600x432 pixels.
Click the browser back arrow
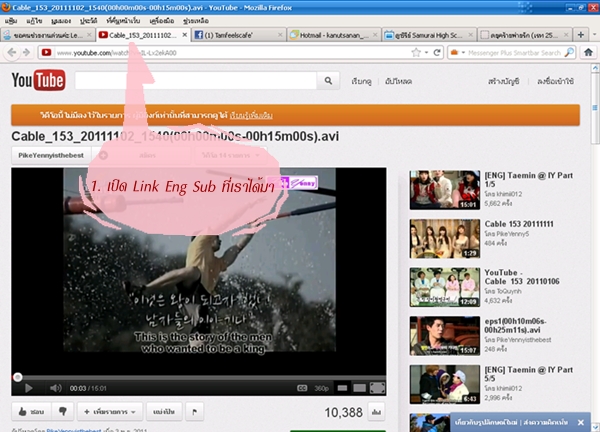click(12, 52)
